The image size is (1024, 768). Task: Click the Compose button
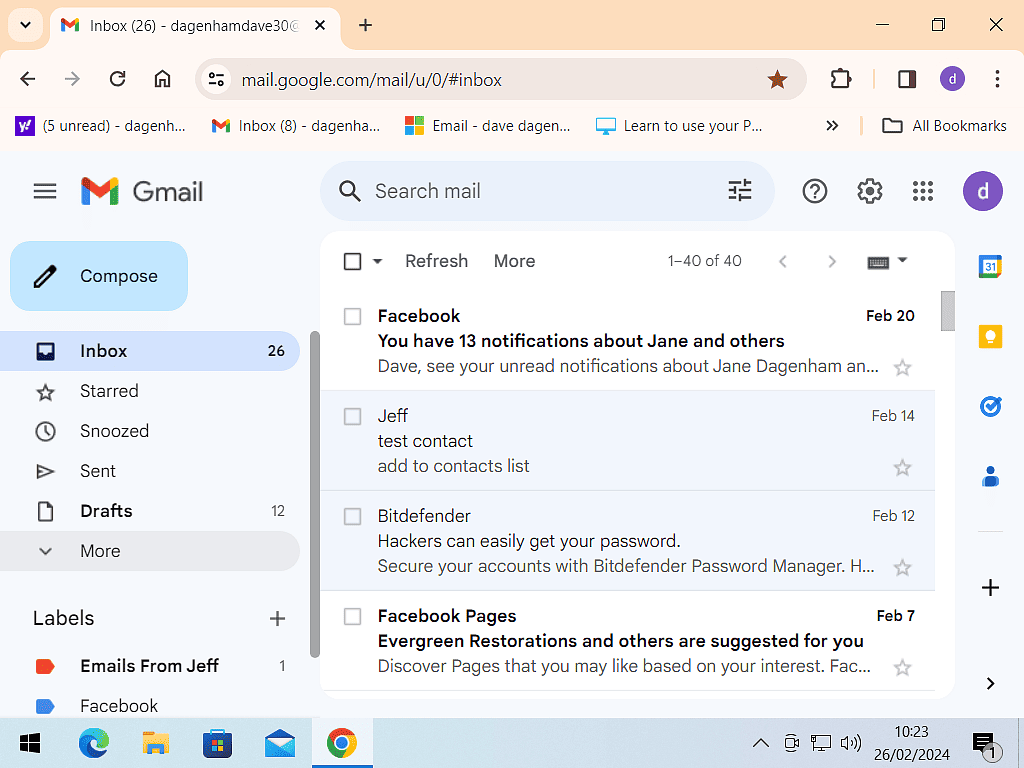pos(99,276)
